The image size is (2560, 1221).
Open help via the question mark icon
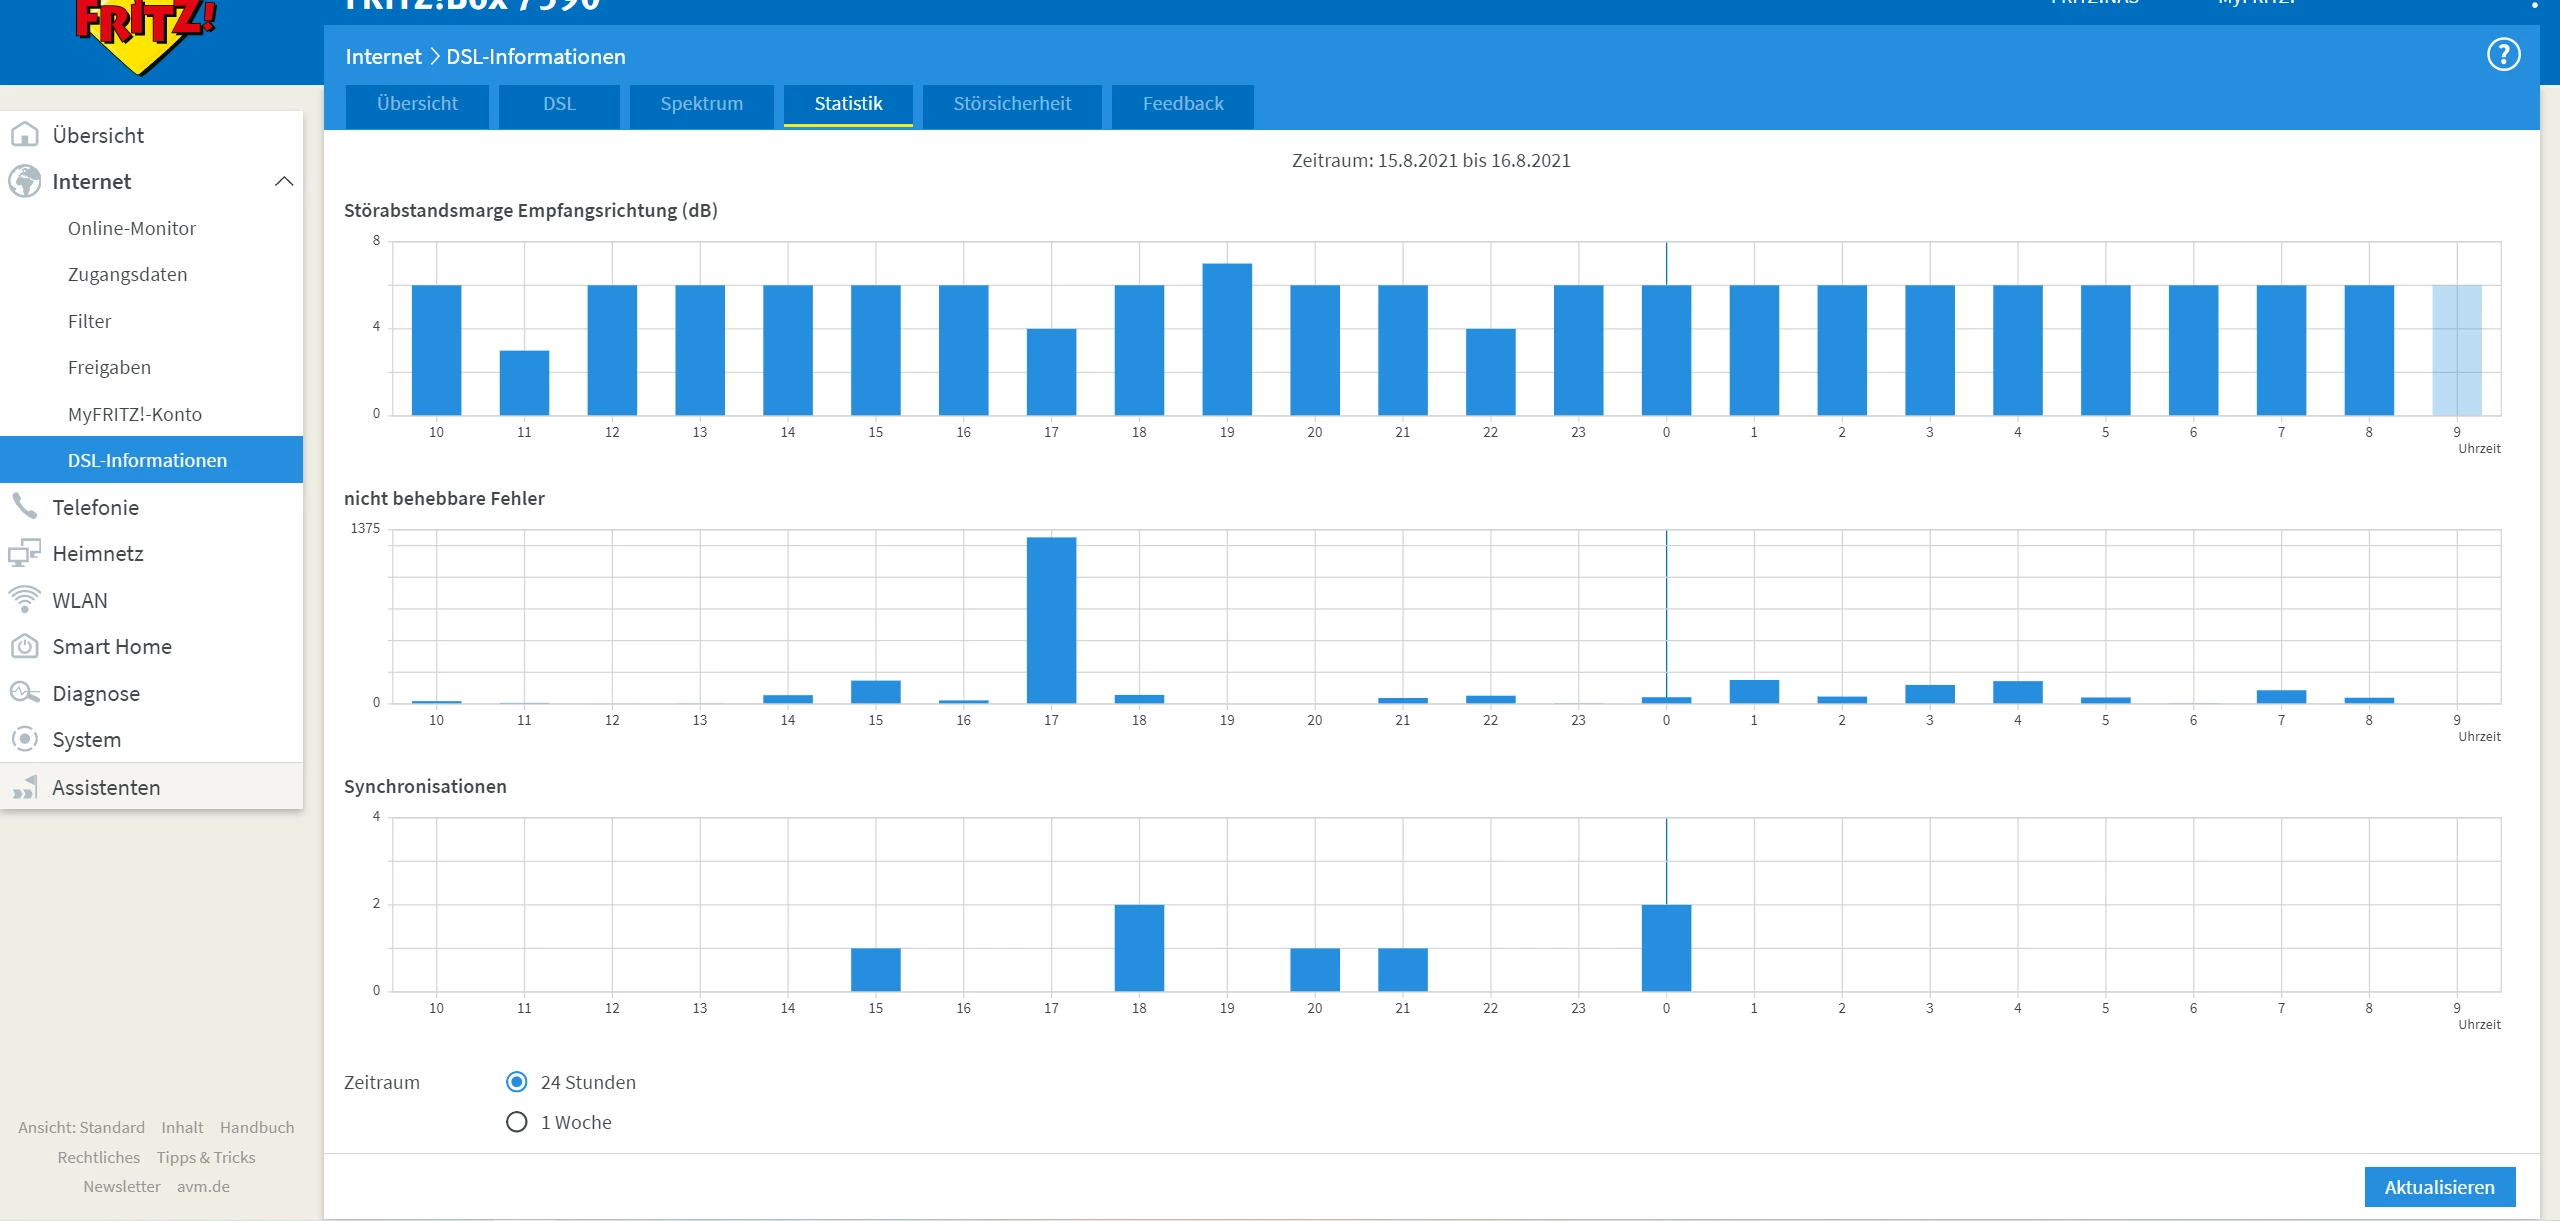(x=2503, y=55)
